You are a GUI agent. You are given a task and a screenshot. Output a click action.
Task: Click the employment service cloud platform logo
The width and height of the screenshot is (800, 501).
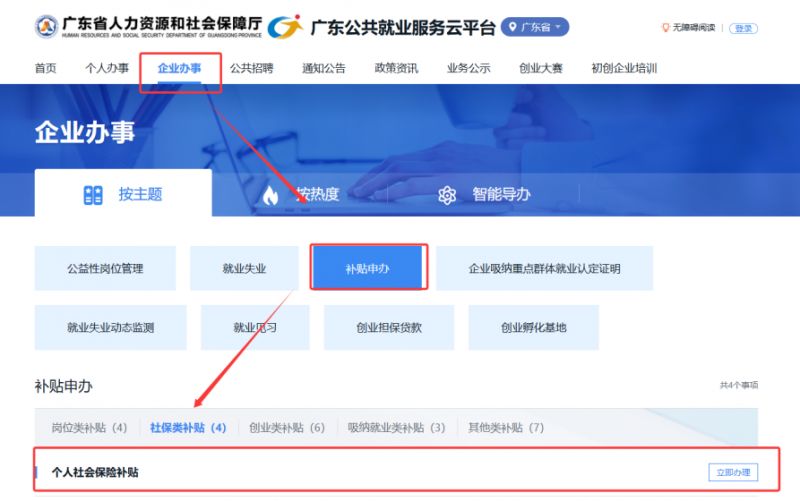click(x=285, y=27)
